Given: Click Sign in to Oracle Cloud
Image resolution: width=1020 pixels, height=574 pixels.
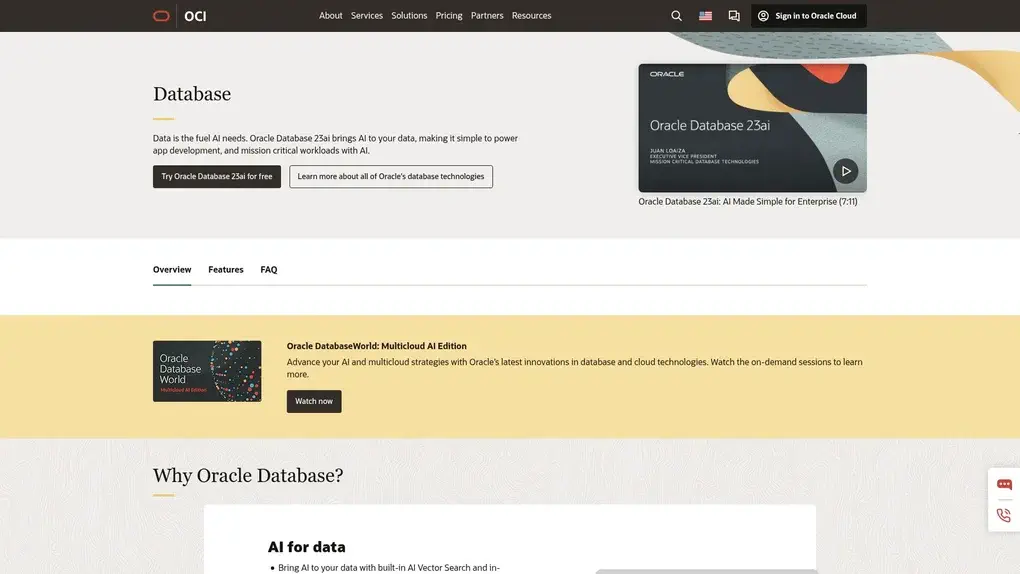Looking at the screenshot, I should click(x=809, y=16).
